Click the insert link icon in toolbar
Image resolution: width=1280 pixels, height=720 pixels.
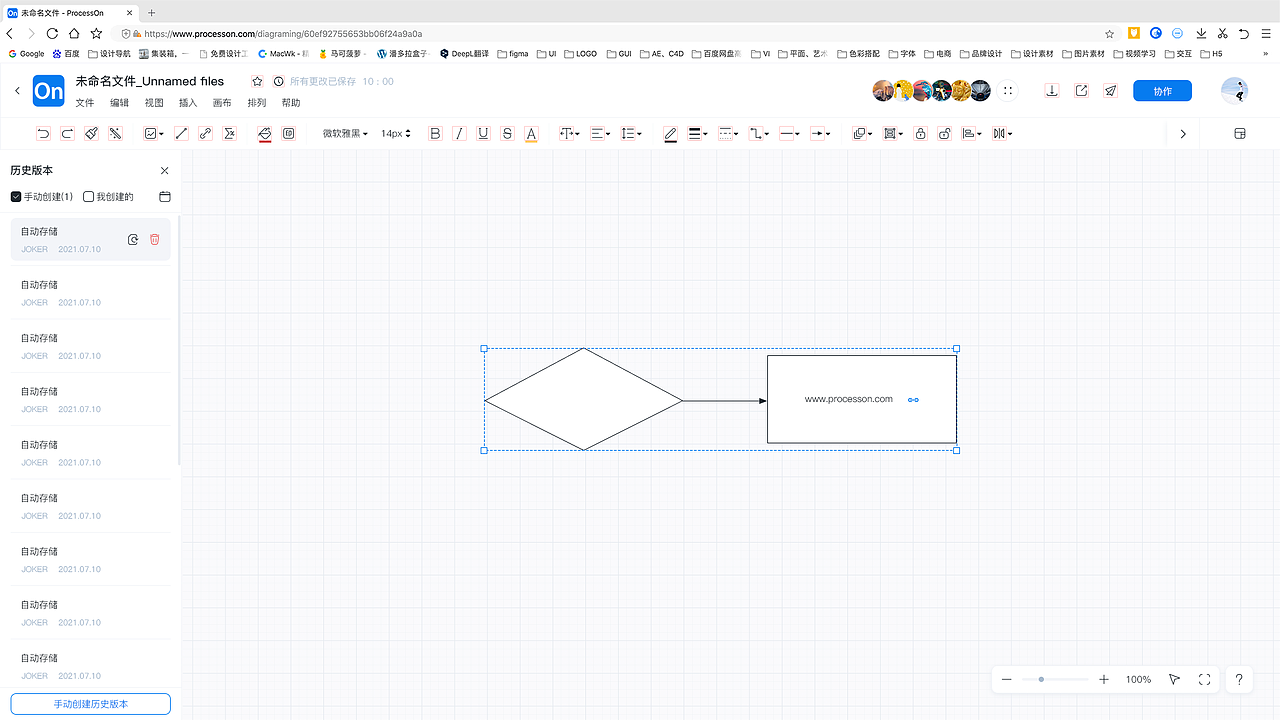point(205,133)
